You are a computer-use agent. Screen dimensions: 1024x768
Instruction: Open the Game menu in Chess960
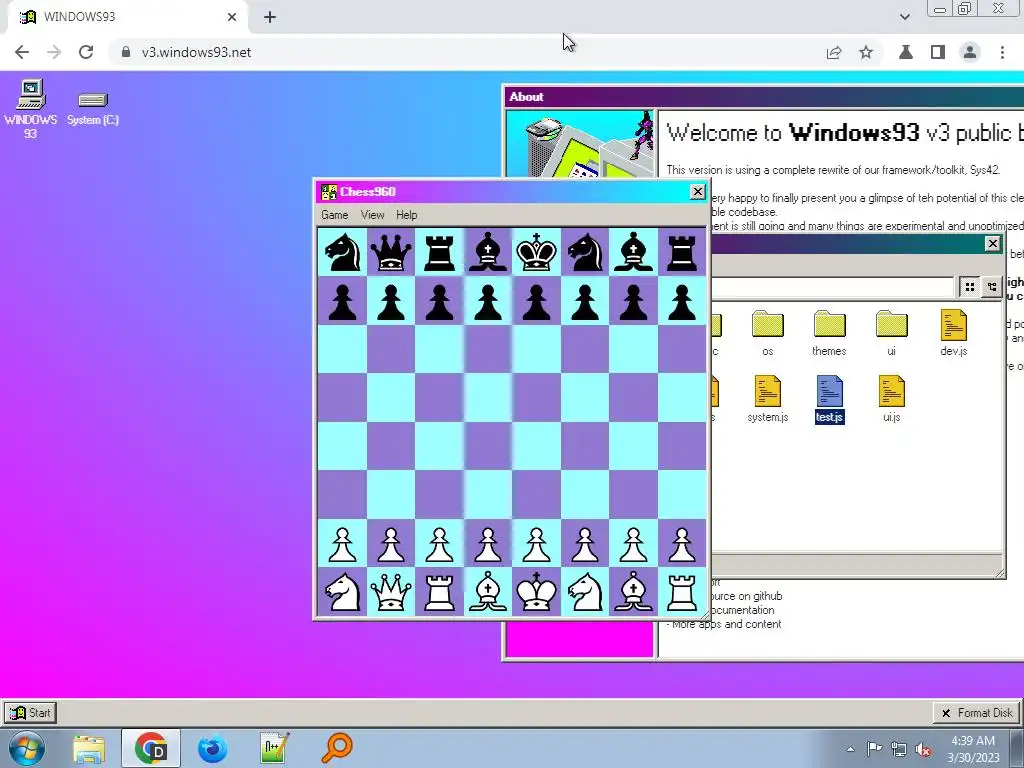334,215
